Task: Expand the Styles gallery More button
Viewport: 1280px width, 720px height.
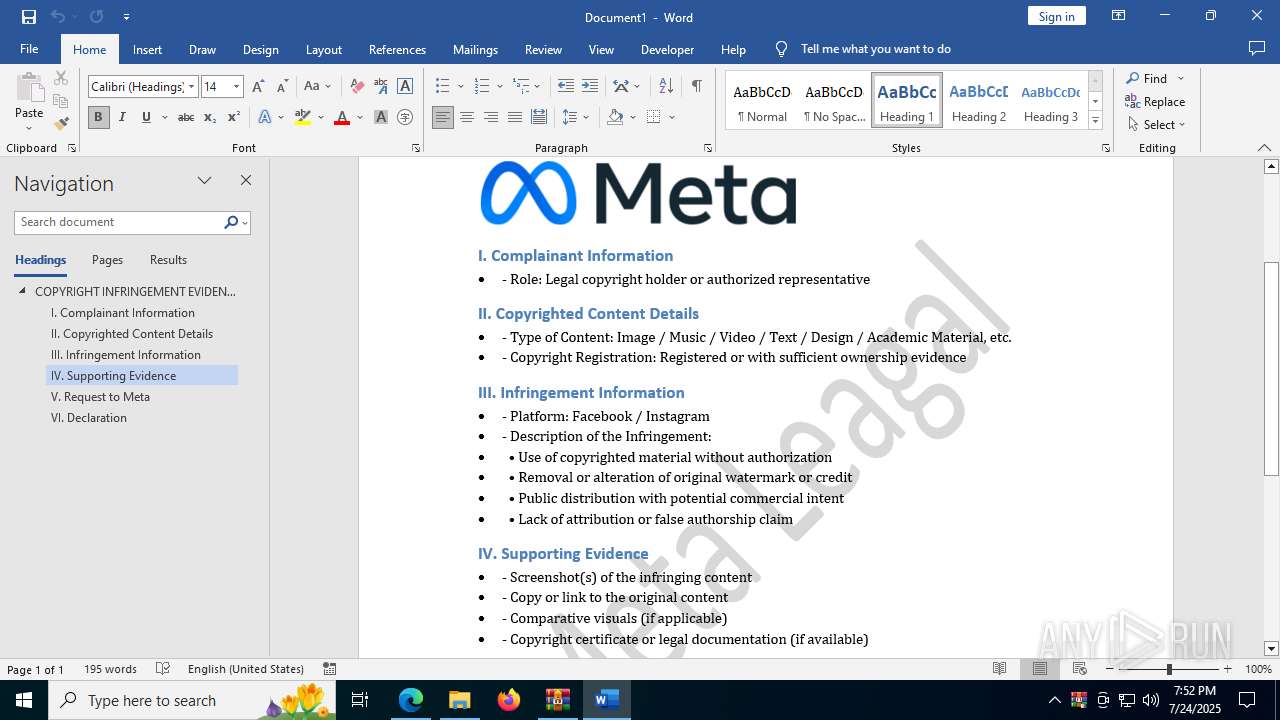Action: pyautogui.click(x=1096, y=121)
